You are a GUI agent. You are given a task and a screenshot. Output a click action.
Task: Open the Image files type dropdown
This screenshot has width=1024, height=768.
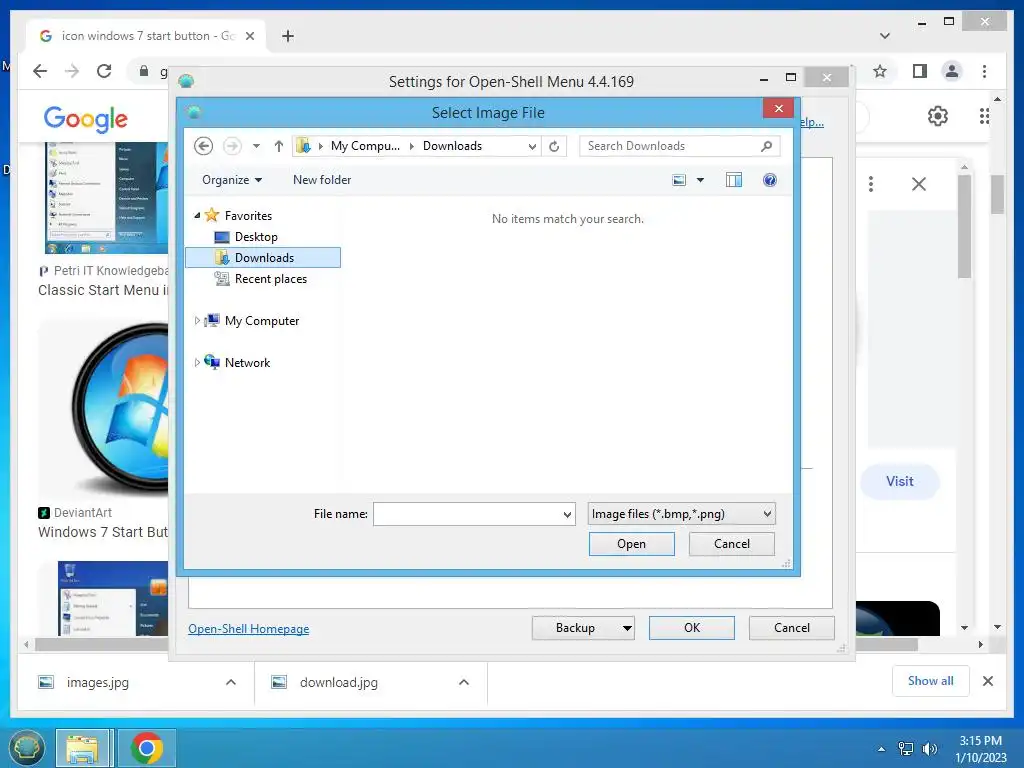coord(681,514)
